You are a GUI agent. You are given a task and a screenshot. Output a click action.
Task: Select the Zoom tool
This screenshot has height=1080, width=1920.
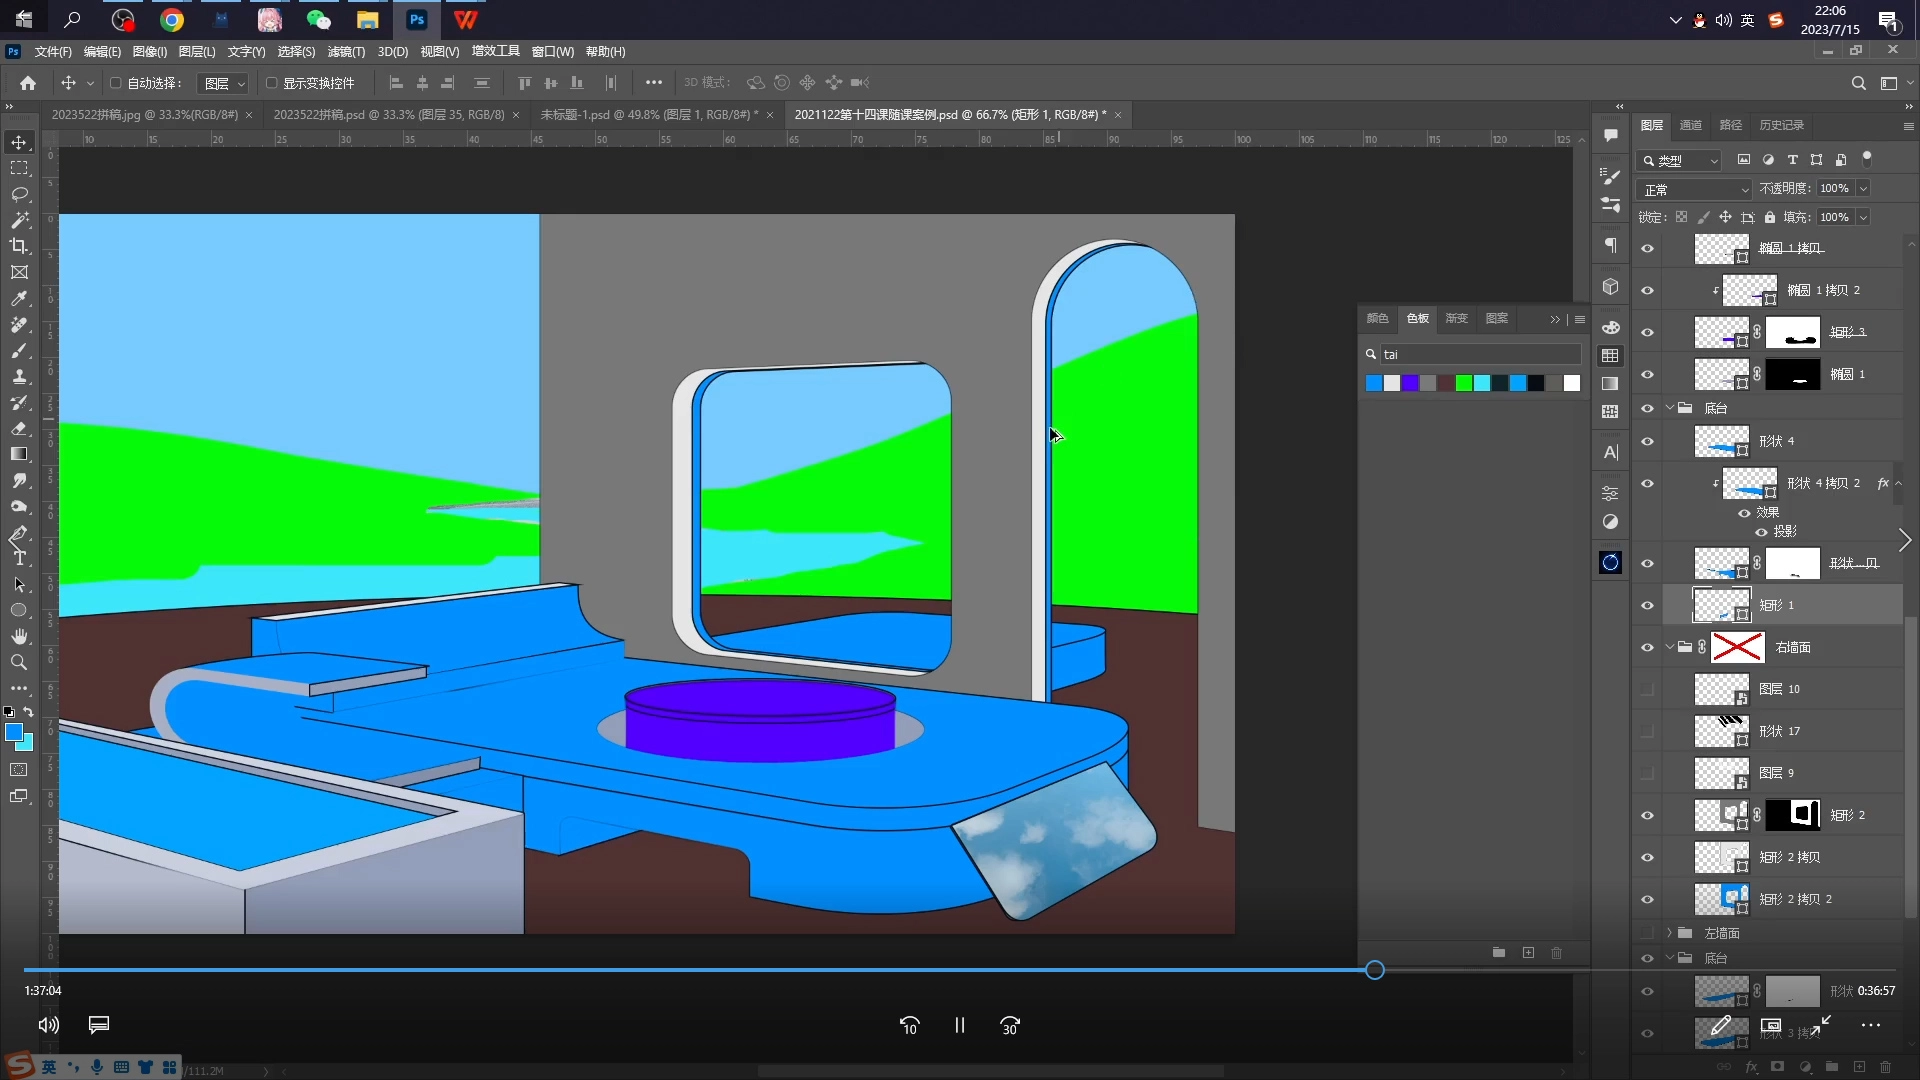[x=19, y=662]
